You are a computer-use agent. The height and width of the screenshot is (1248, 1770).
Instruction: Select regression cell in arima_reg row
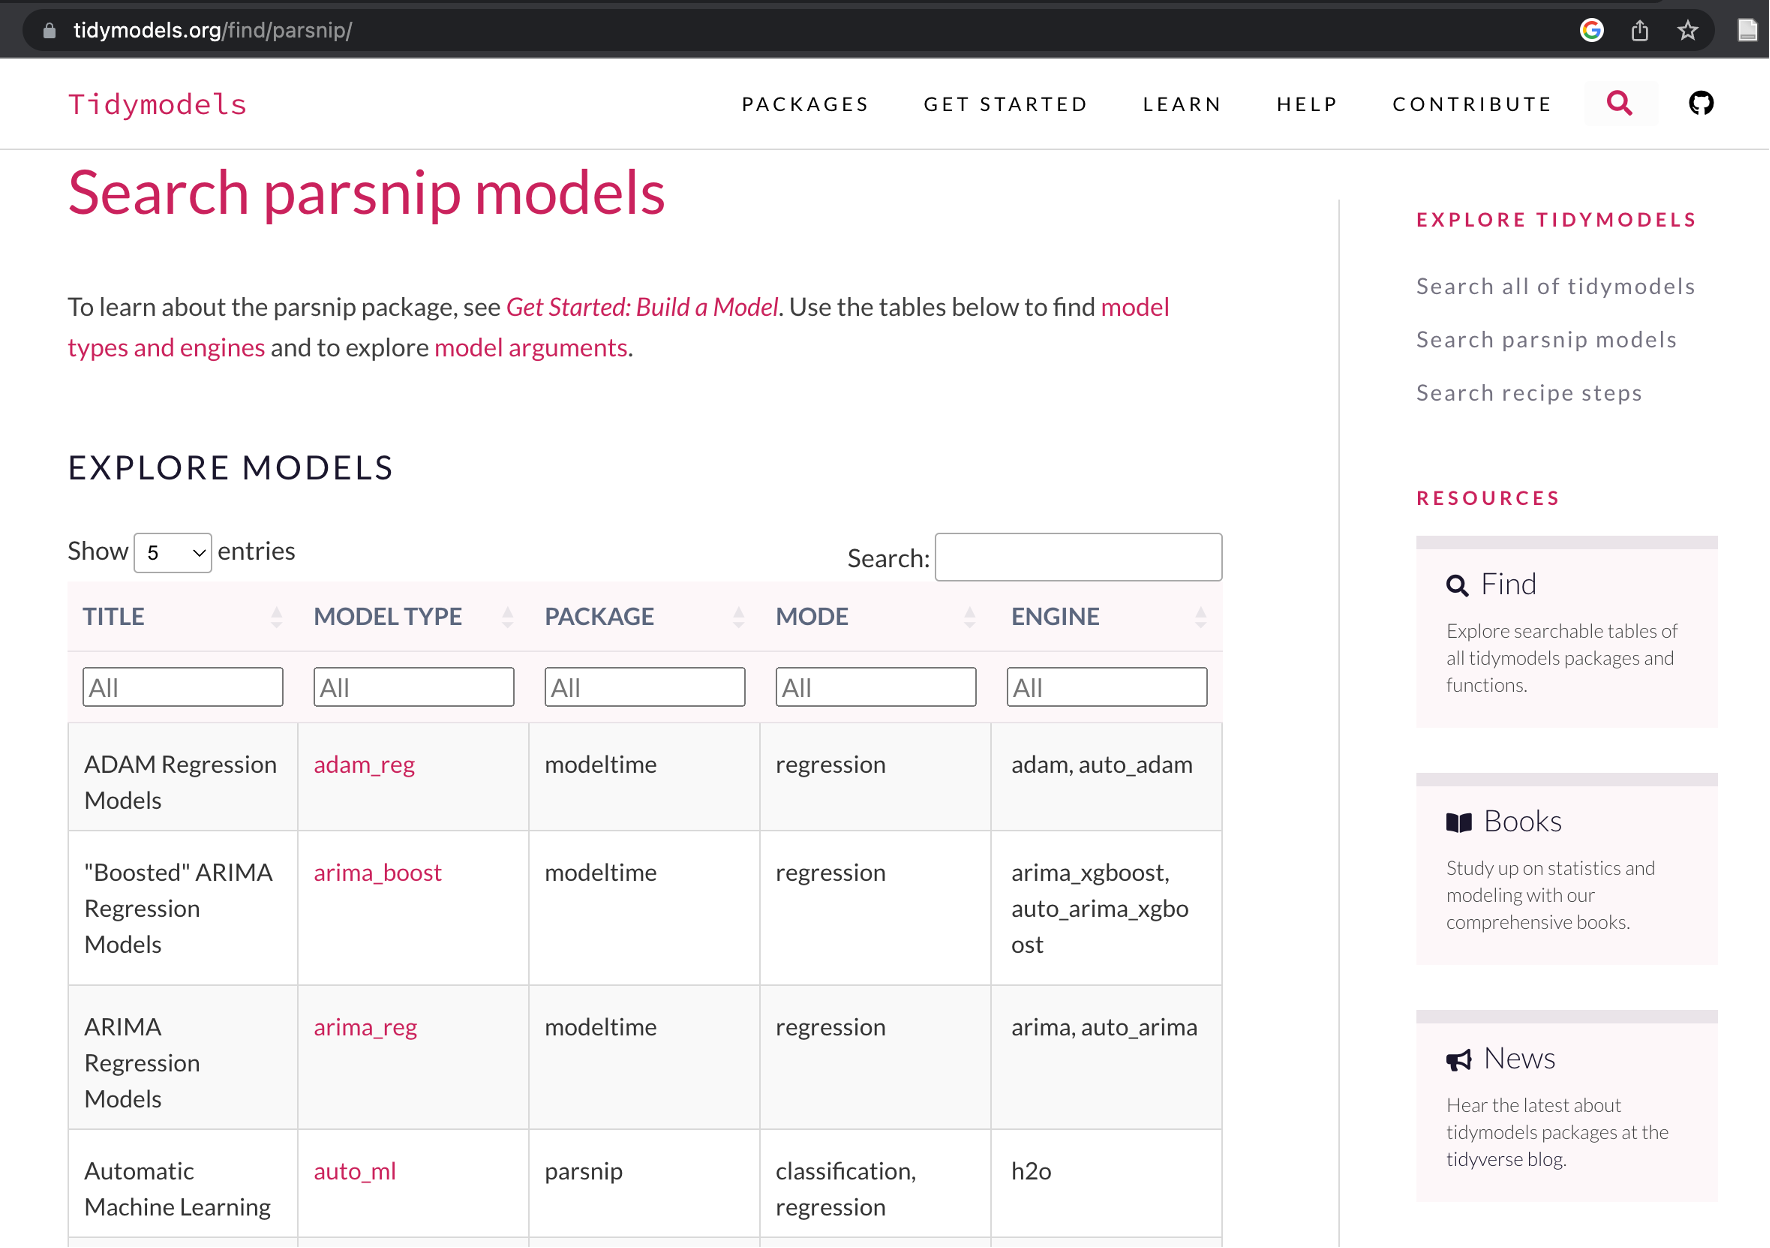[876, 1058]
